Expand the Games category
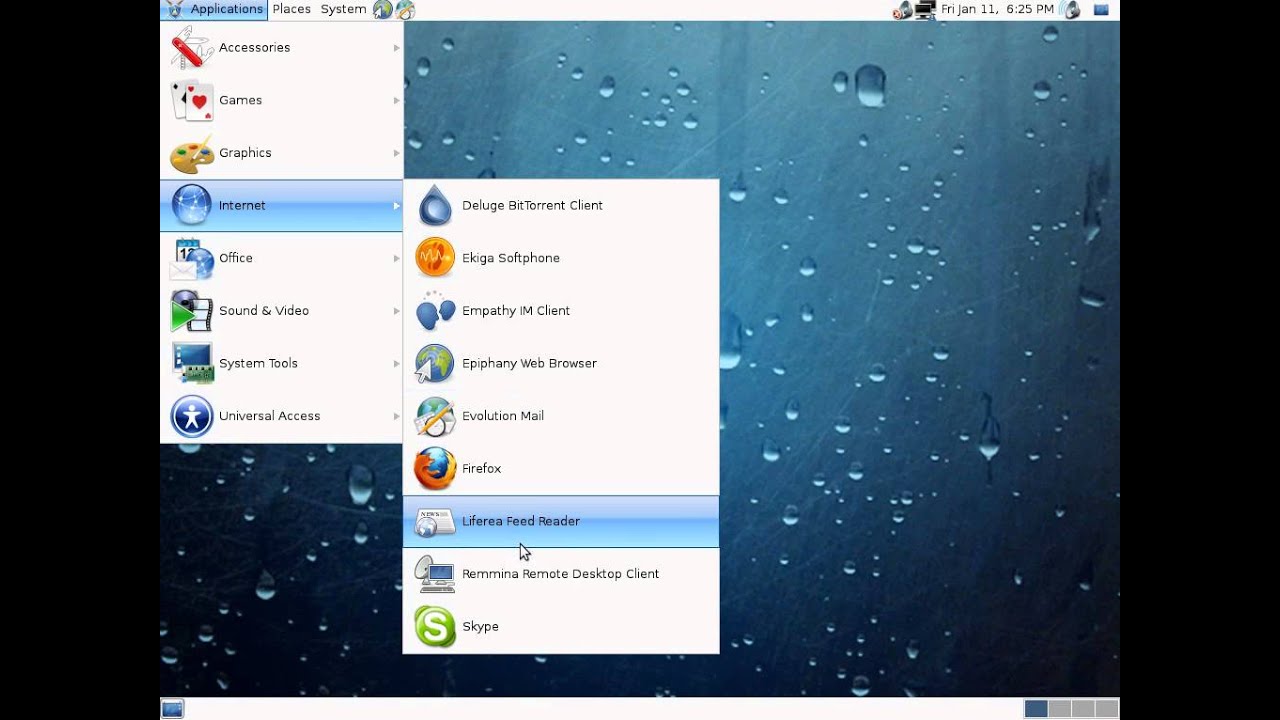 tap(282, 100)
